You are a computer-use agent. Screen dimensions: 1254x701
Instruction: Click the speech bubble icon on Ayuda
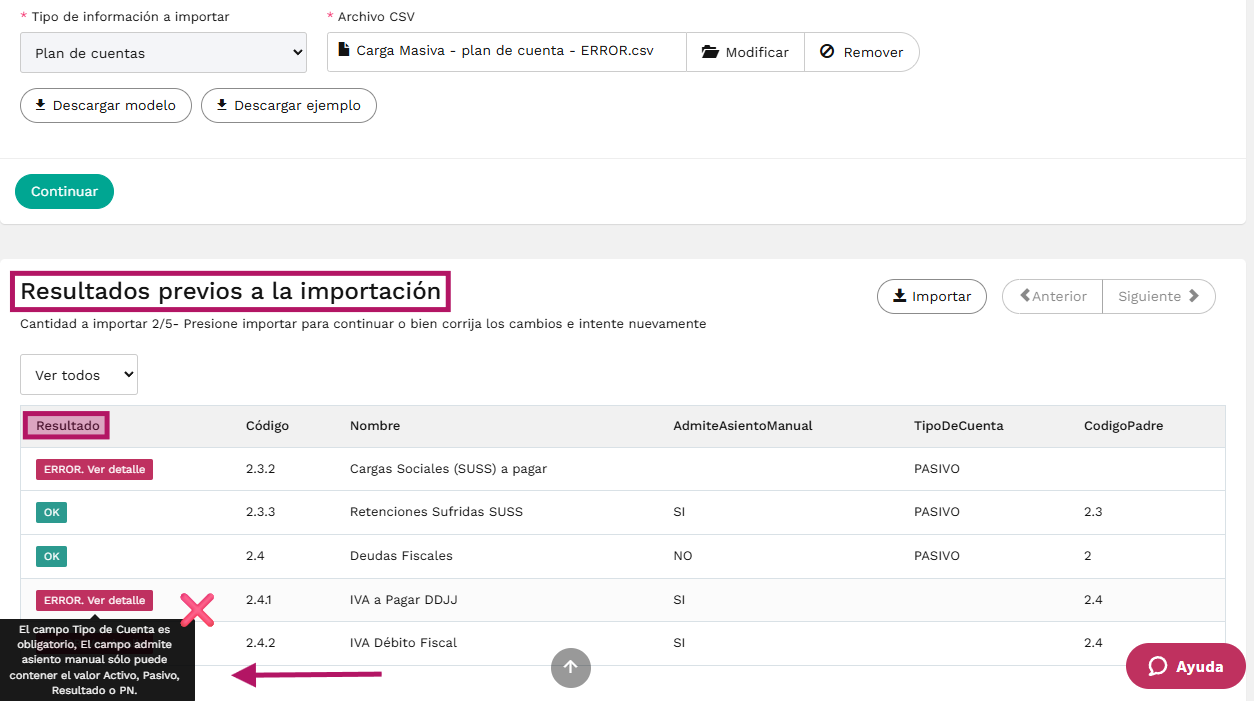coord(1158,667)
